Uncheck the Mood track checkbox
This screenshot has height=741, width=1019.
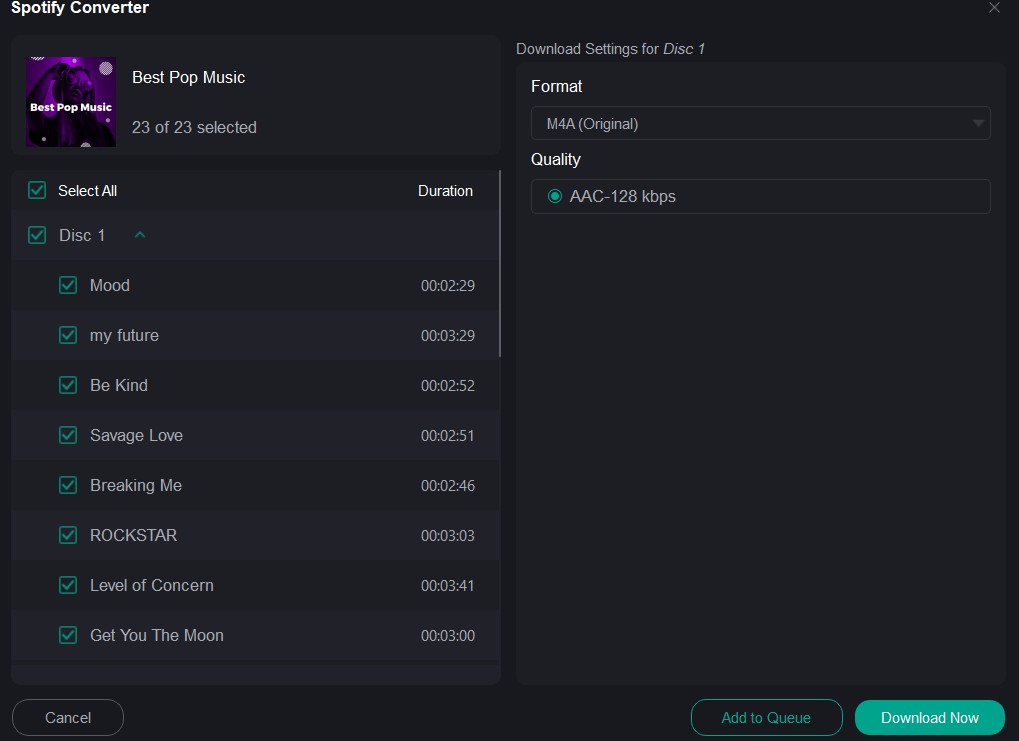(x=68, y=285)
